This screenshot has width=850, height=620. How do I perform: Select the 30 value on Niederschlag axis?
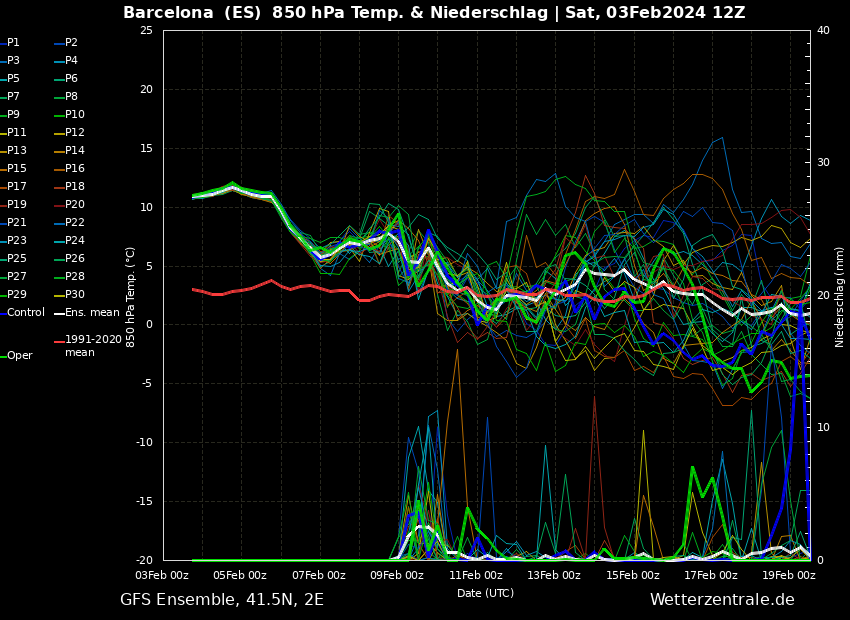[x=823, y=163]
